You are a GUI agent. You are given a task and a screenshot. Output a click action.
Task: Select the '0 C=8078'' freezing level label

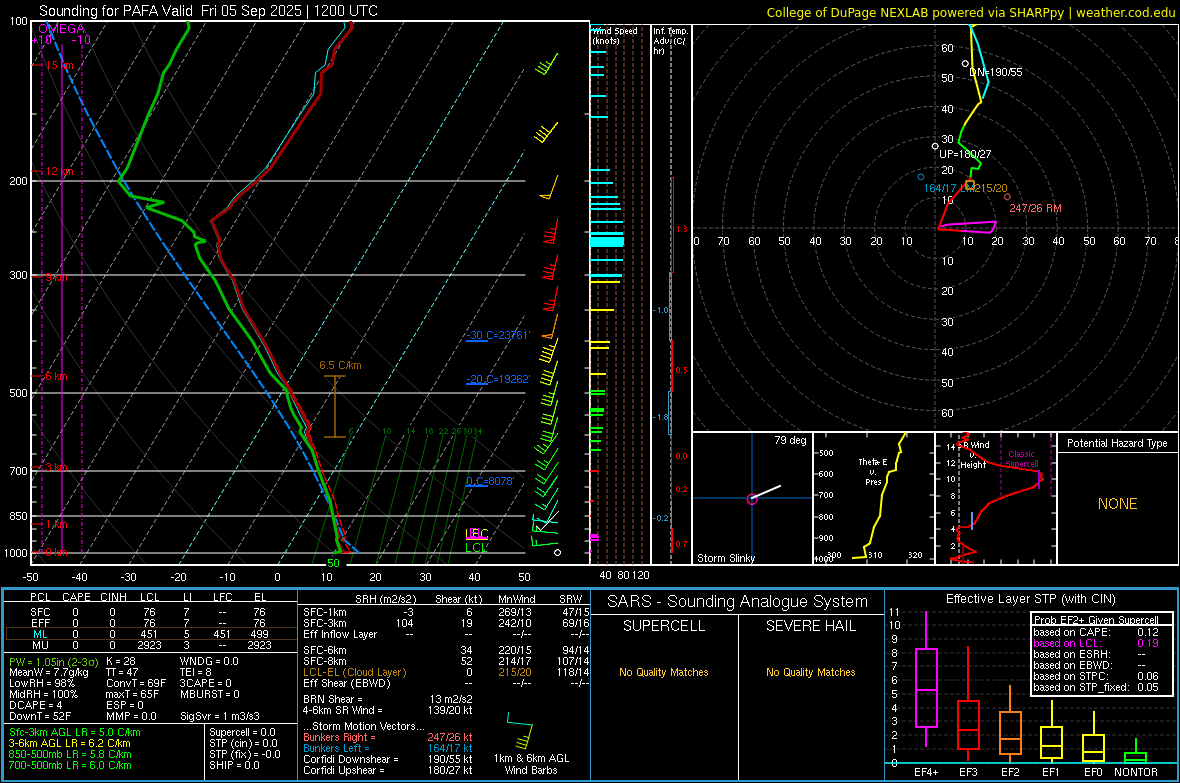[490, 481]
